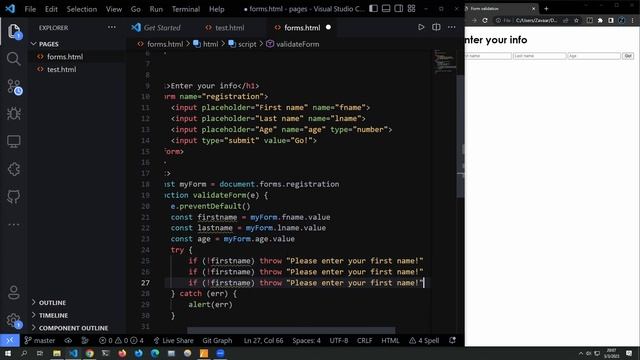Viewport: 640px width, 360px height.
Task: Expand the COMPONENT OUTLINE section
Action: point(73,328)
